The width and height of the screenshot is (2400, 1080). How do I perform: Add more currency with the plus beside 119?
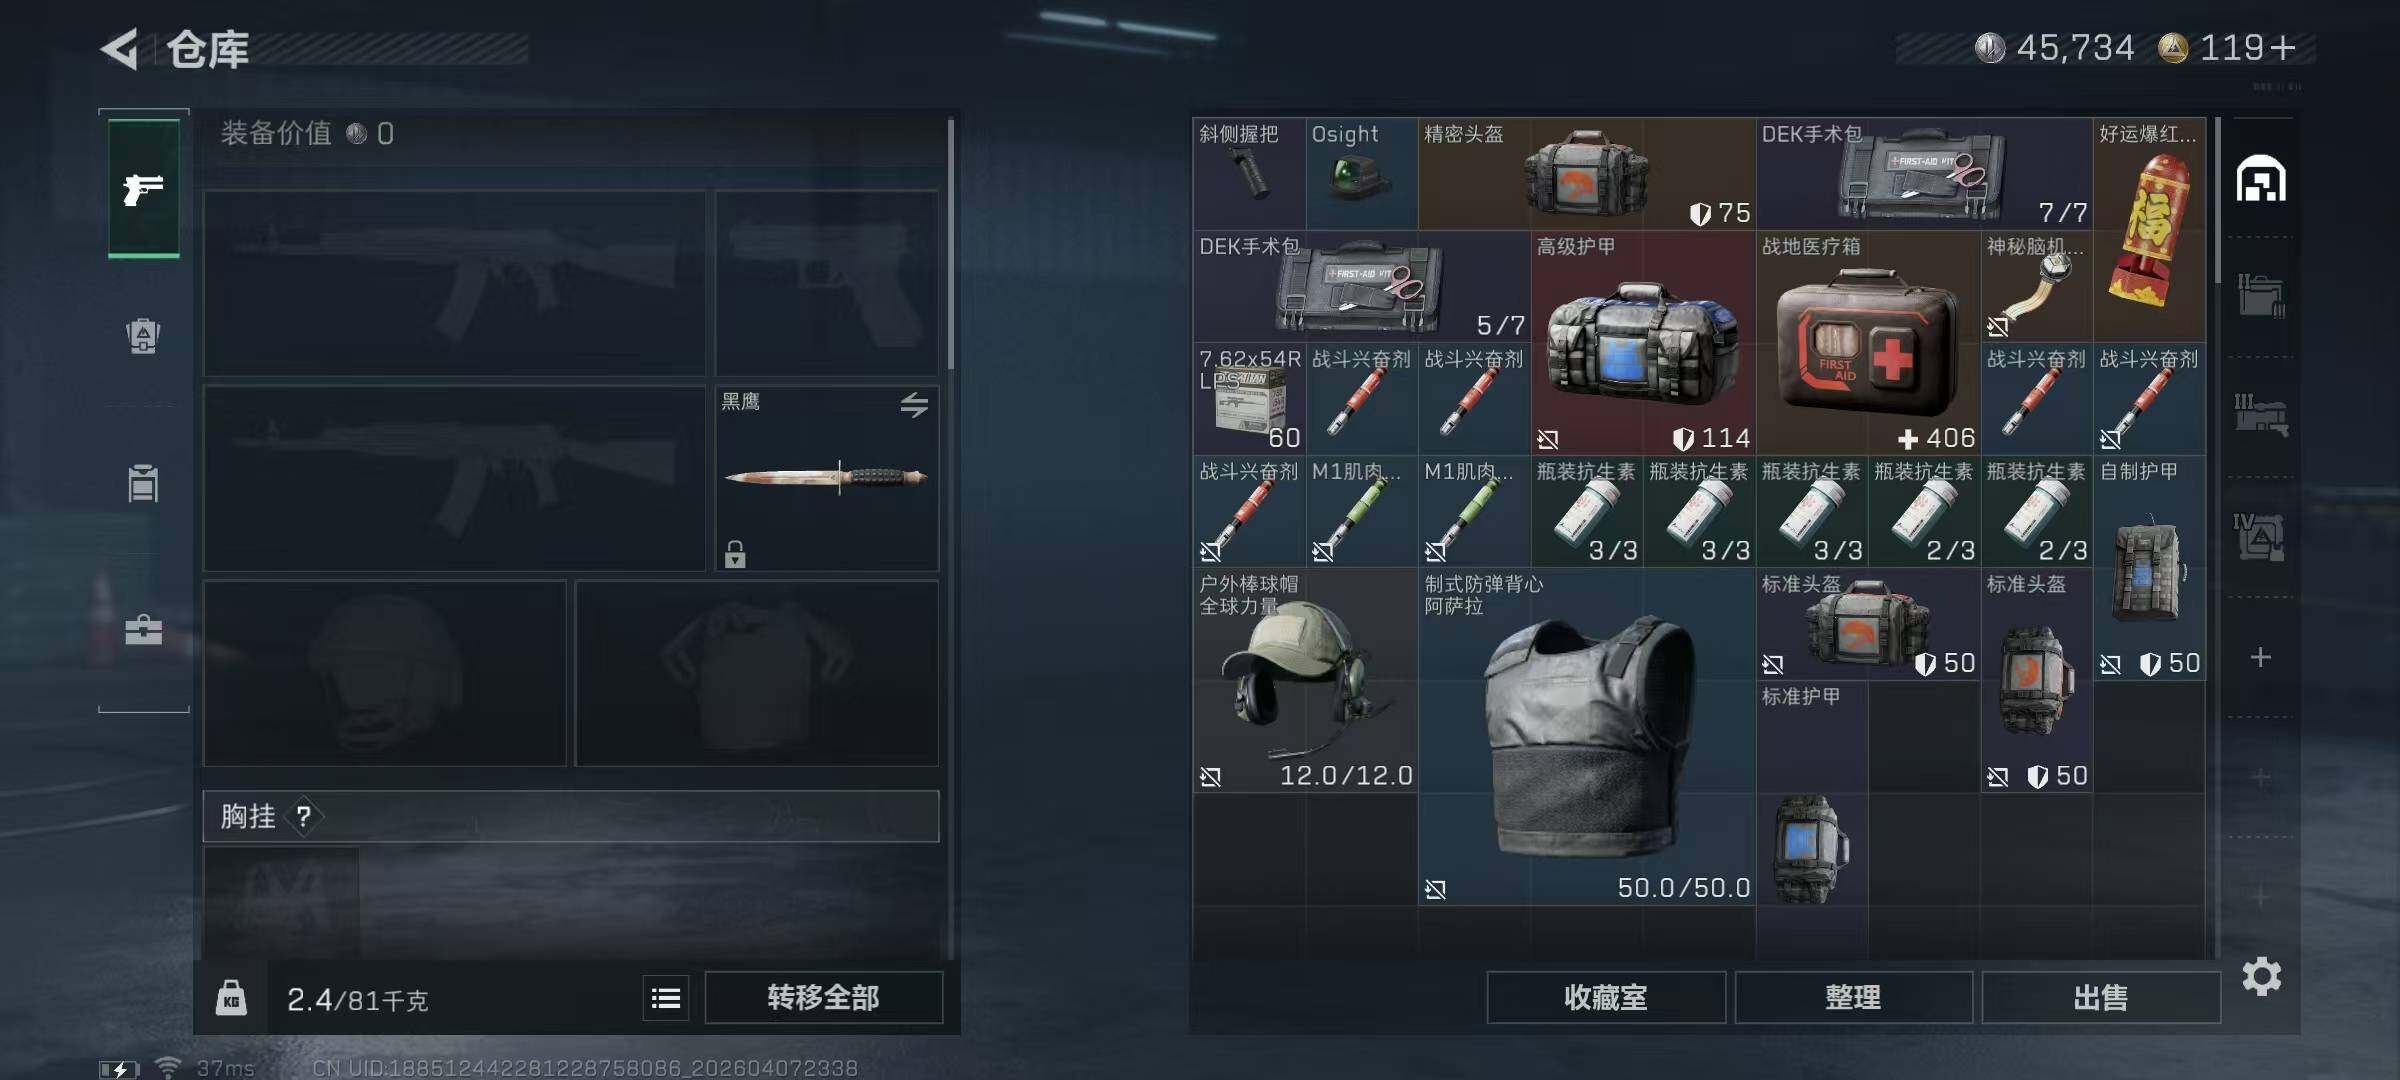(x=2283, y=47)
